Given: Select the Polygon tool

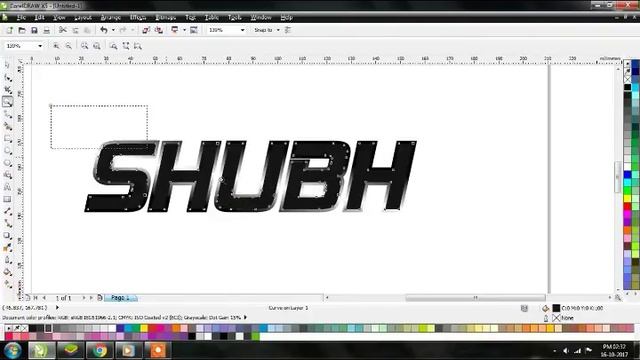Looking at the screenshot, I should pyautogui.click(x=7, y=163).
